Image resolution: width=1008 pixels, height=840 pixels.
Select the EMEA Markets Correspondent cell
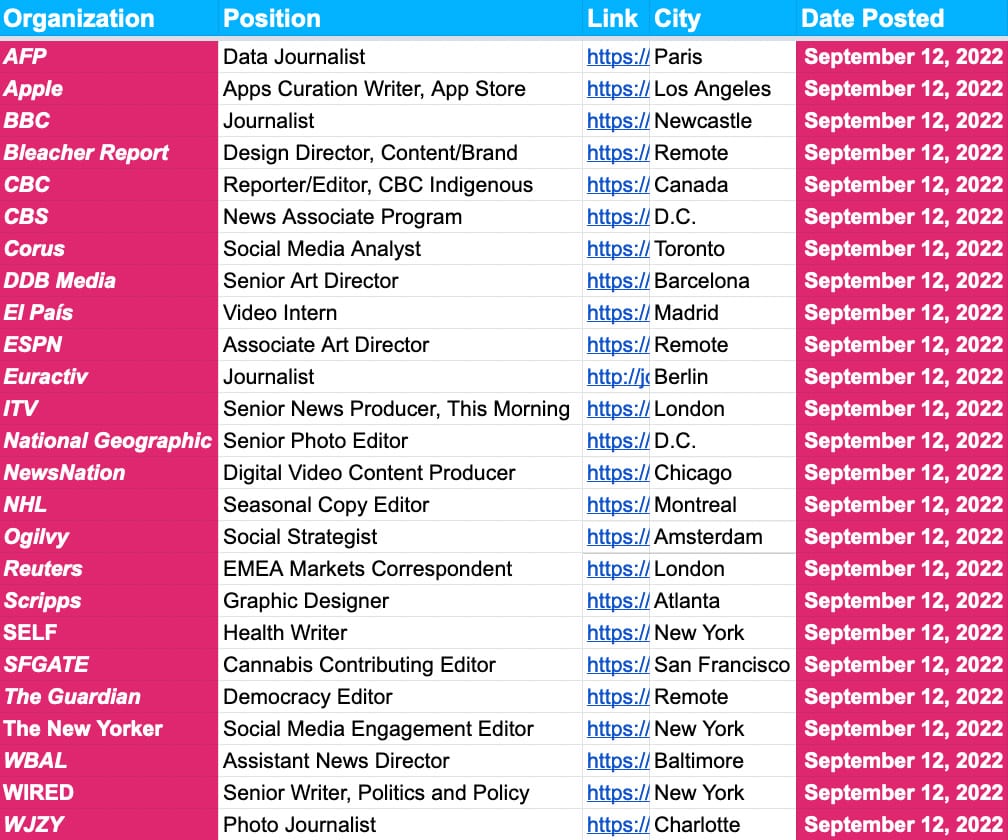[367, 569]
